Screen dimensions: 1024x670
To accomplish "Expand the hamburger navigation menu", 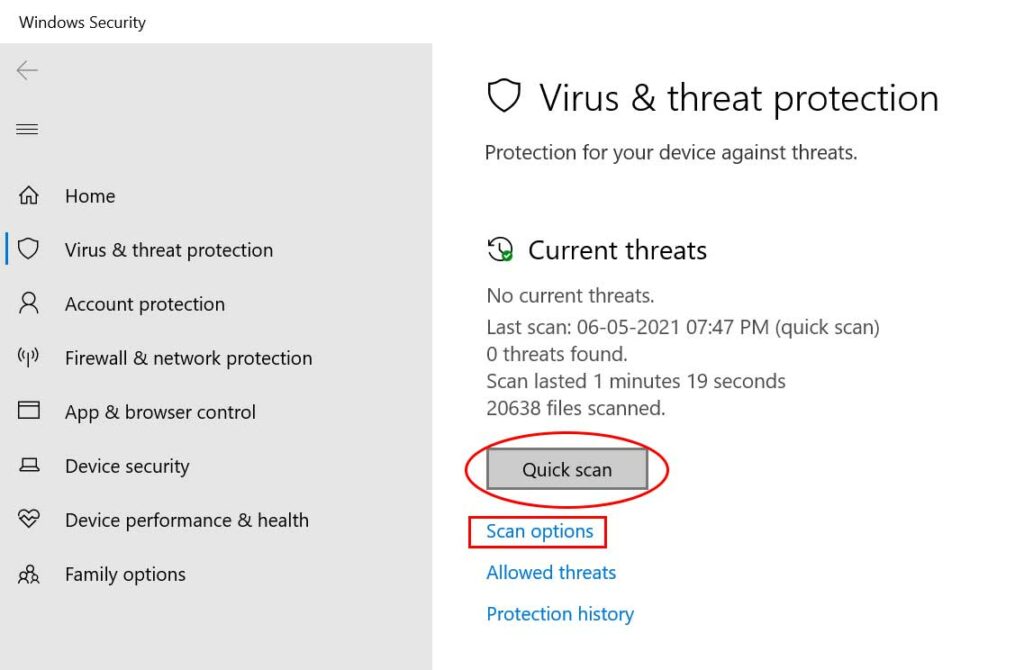I will pyautogui.click(x=27, y=129).
